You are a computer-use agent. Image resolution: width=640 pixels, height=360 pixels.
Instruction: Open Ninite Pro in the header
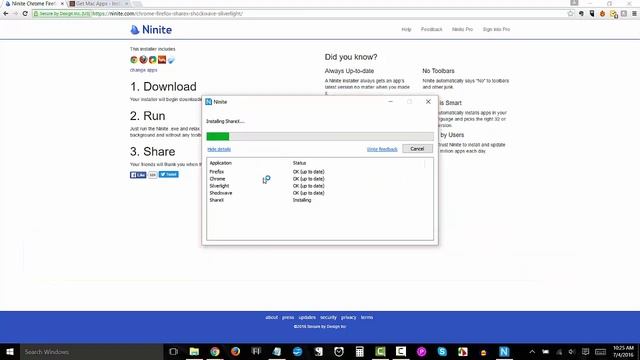462,29
